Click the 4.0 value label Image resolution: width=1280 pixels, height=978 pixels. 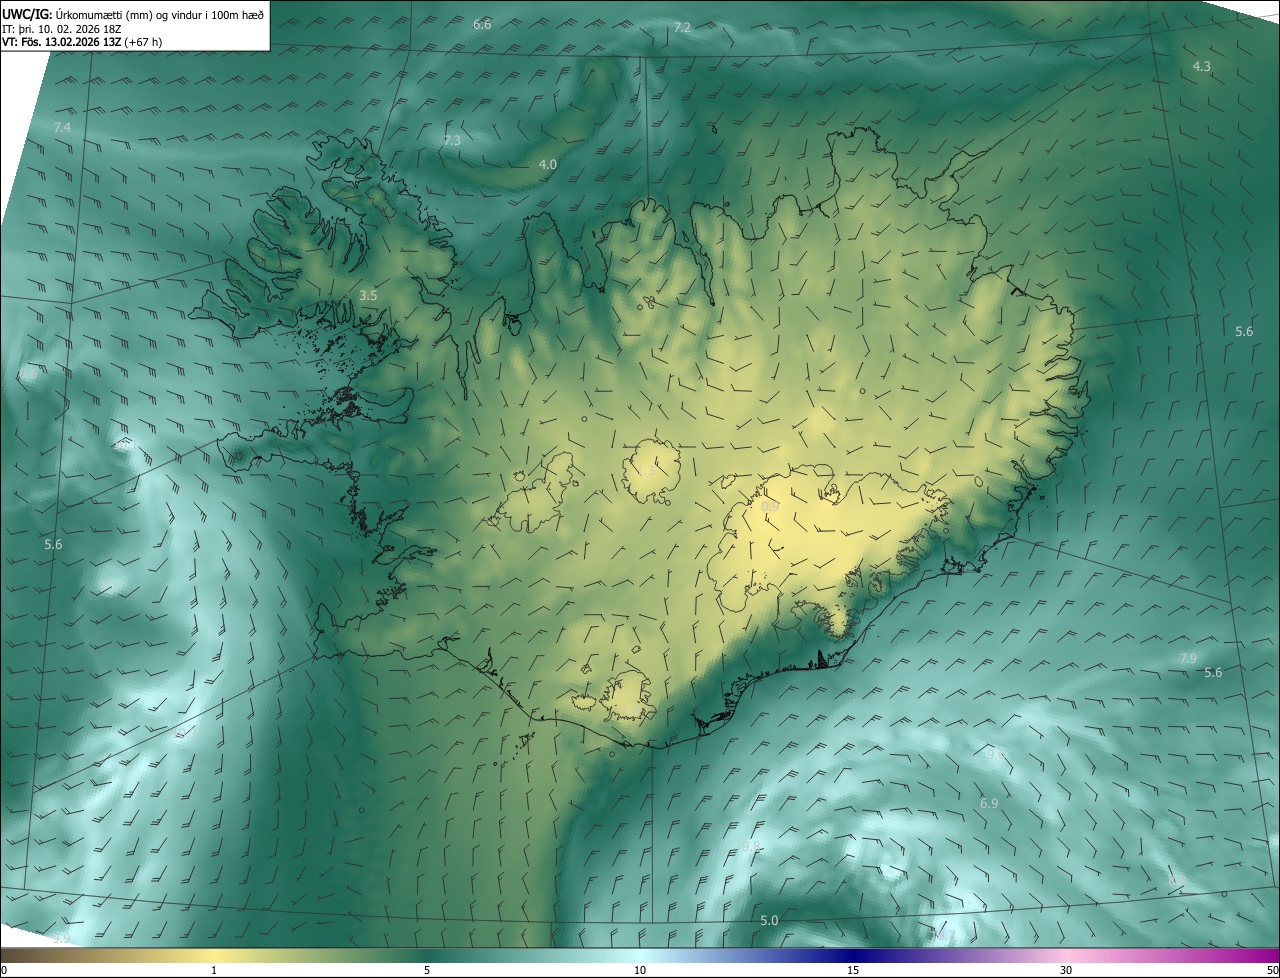tap(547, 164)
